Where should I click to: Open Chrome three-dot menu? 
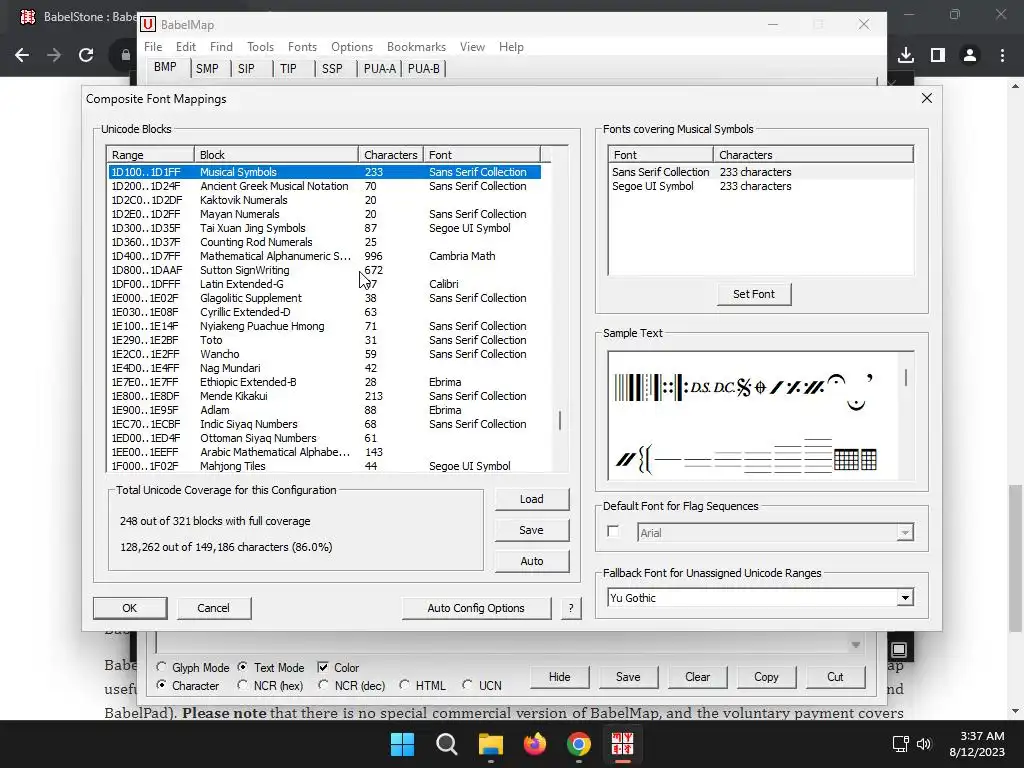[1002, 56]
